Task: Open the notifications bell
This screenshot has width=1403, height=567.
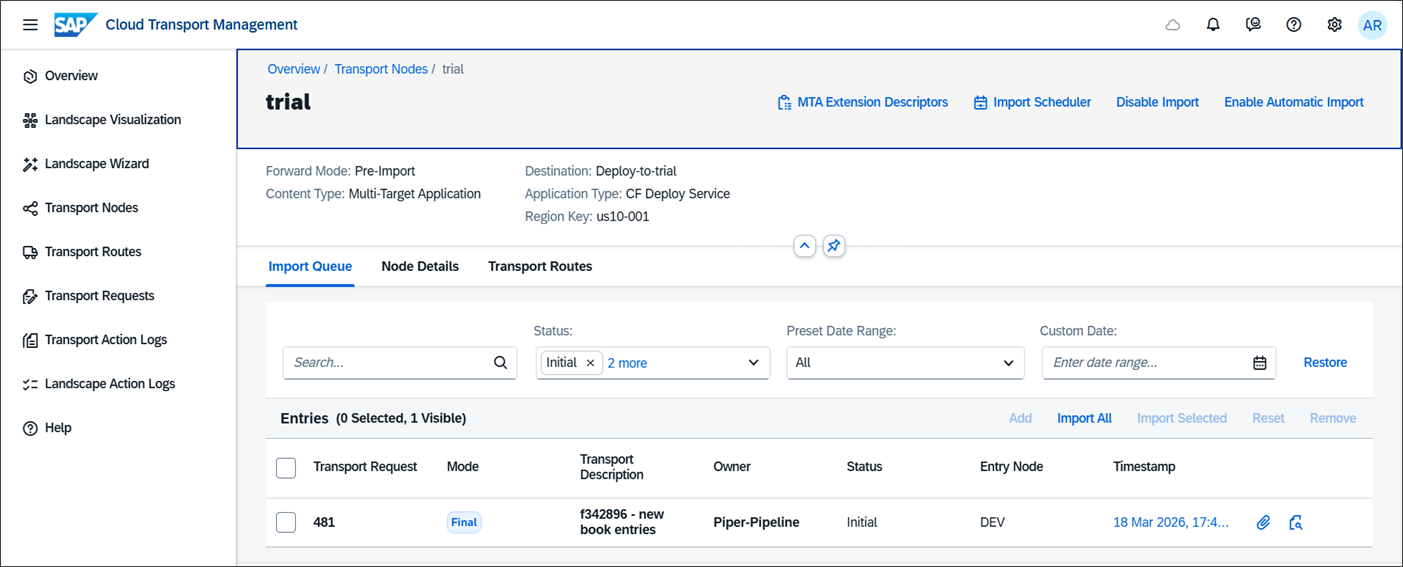Action: coord(1213,25)
